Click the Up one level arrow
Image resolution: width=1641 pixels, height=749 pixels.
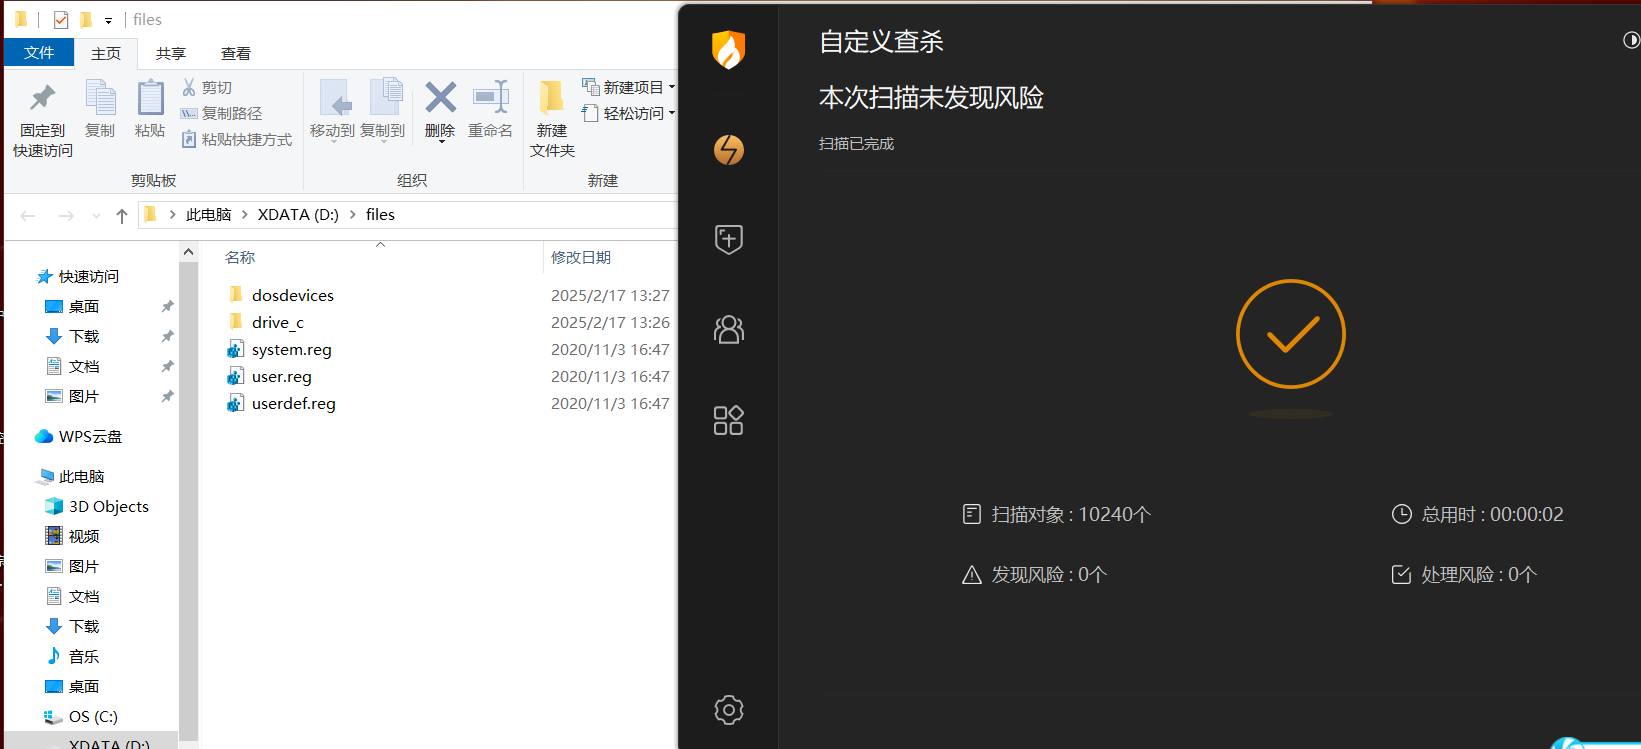click(122, 215)
